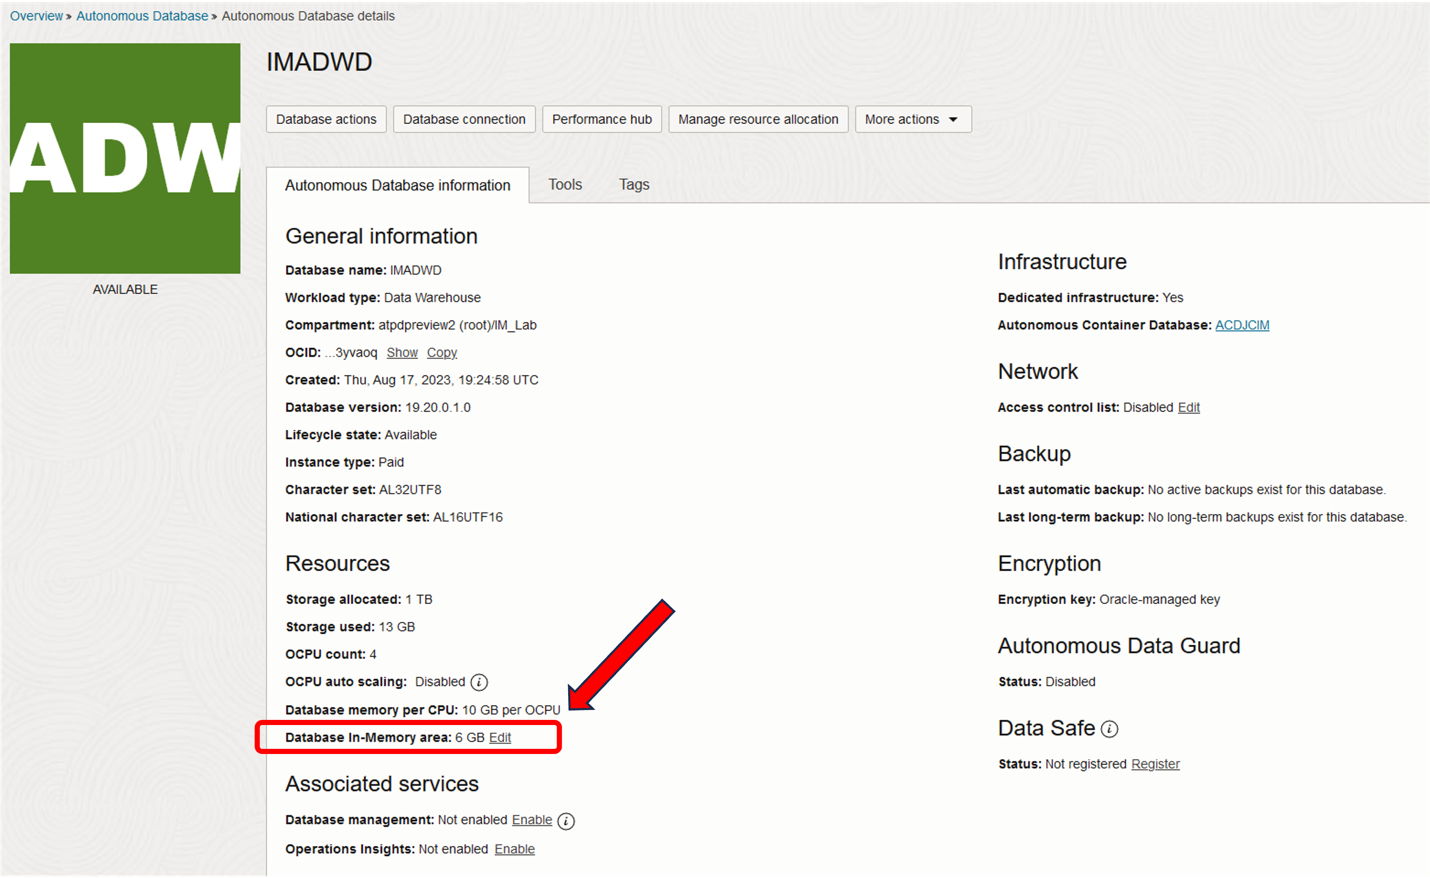Click the Storage allocated 1 TB value
The width and height of the screenshot is (1430, 878).
(x=419, y=600)
